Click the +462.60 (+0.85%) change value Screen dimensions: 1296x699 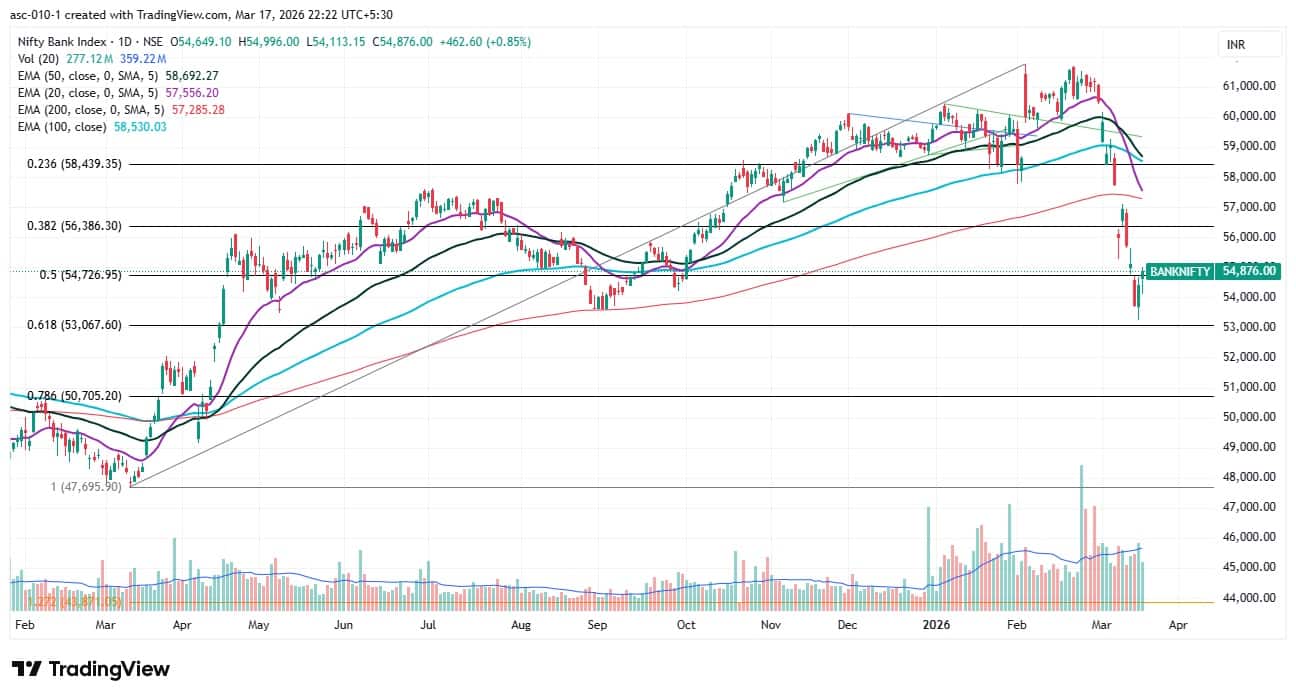pos(485,42)
